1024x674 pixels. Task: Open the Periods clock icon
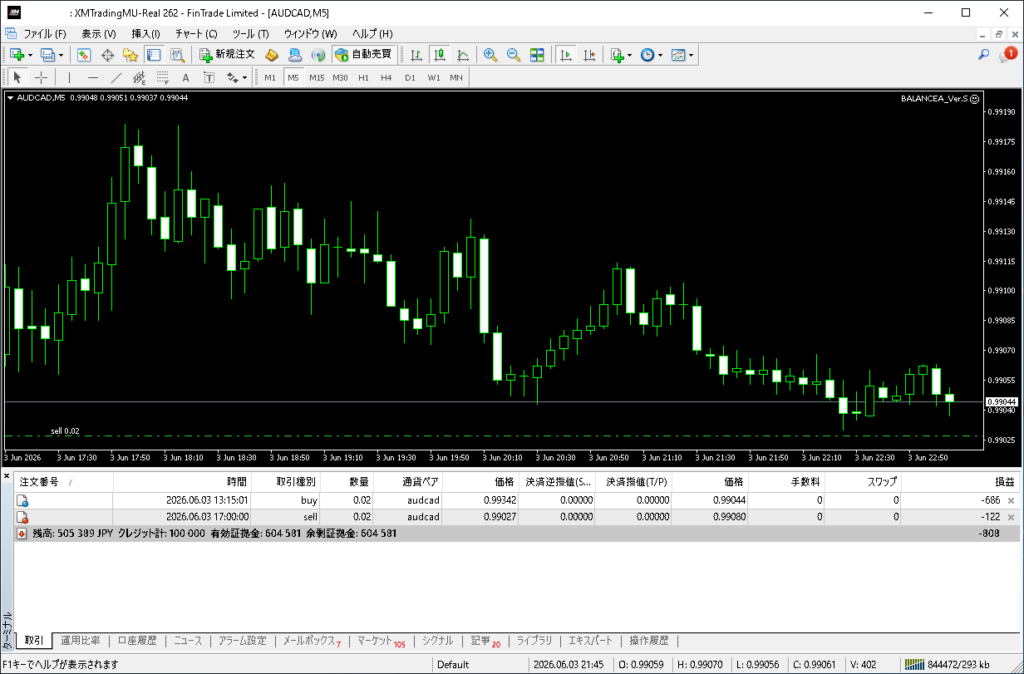(647, 56)
